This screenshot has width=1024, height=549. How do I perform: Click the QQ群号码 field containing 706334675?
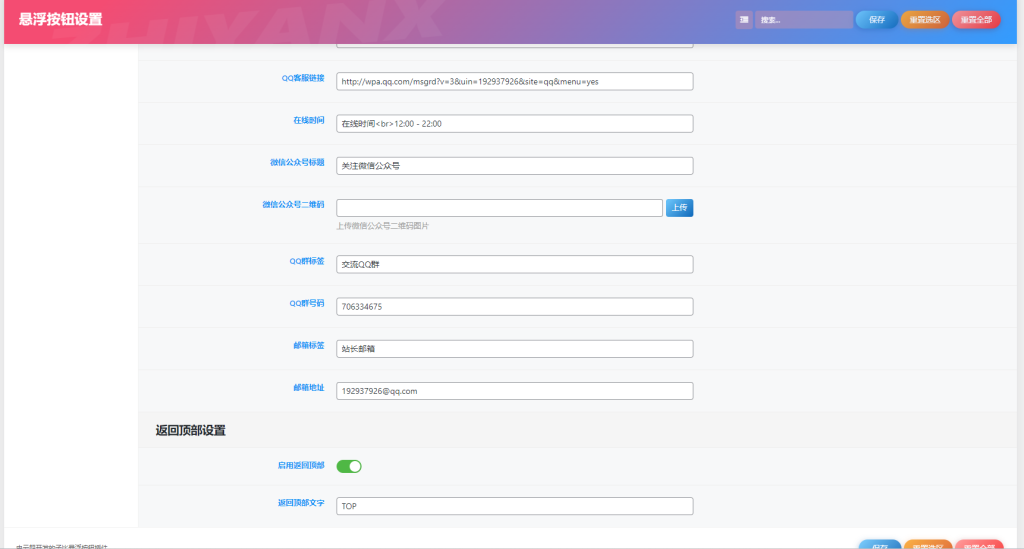[x=514, y=307]
